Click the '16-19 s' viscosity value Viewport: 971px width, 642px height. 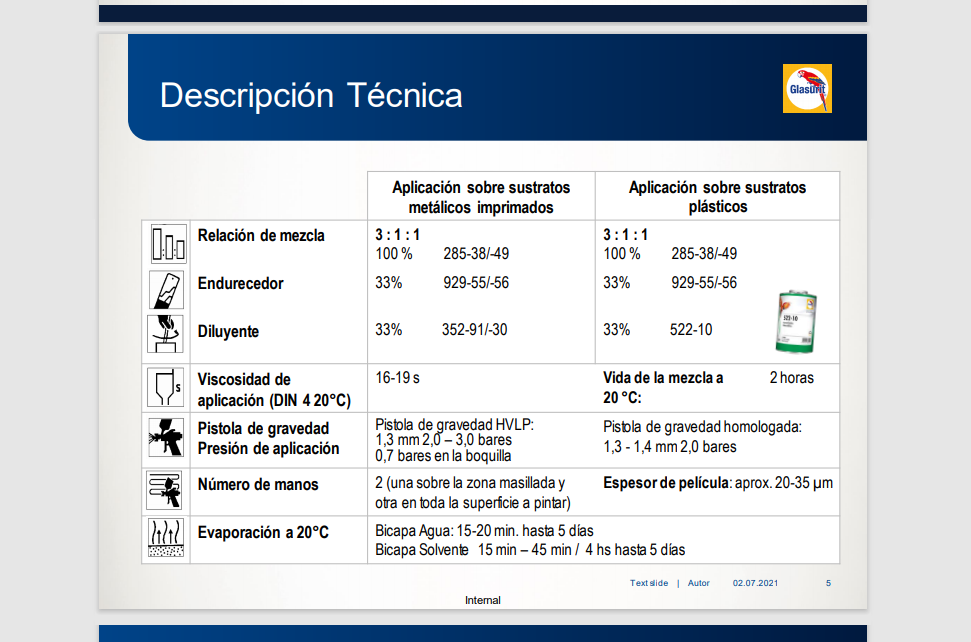point(397,378)
